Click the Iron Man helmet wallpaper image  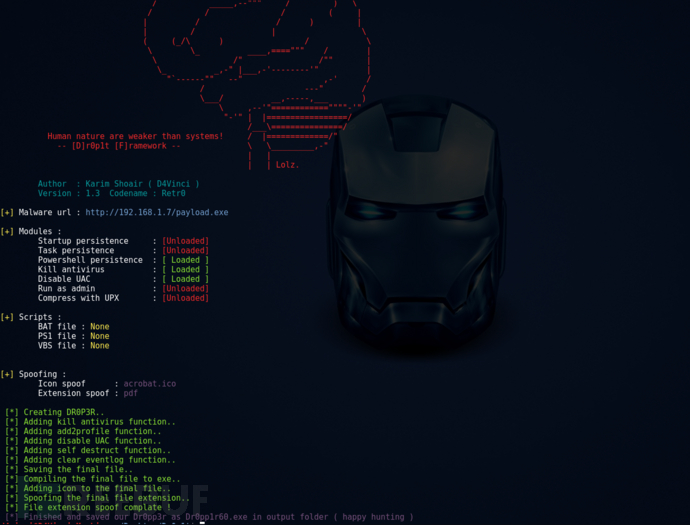(417, 224)
